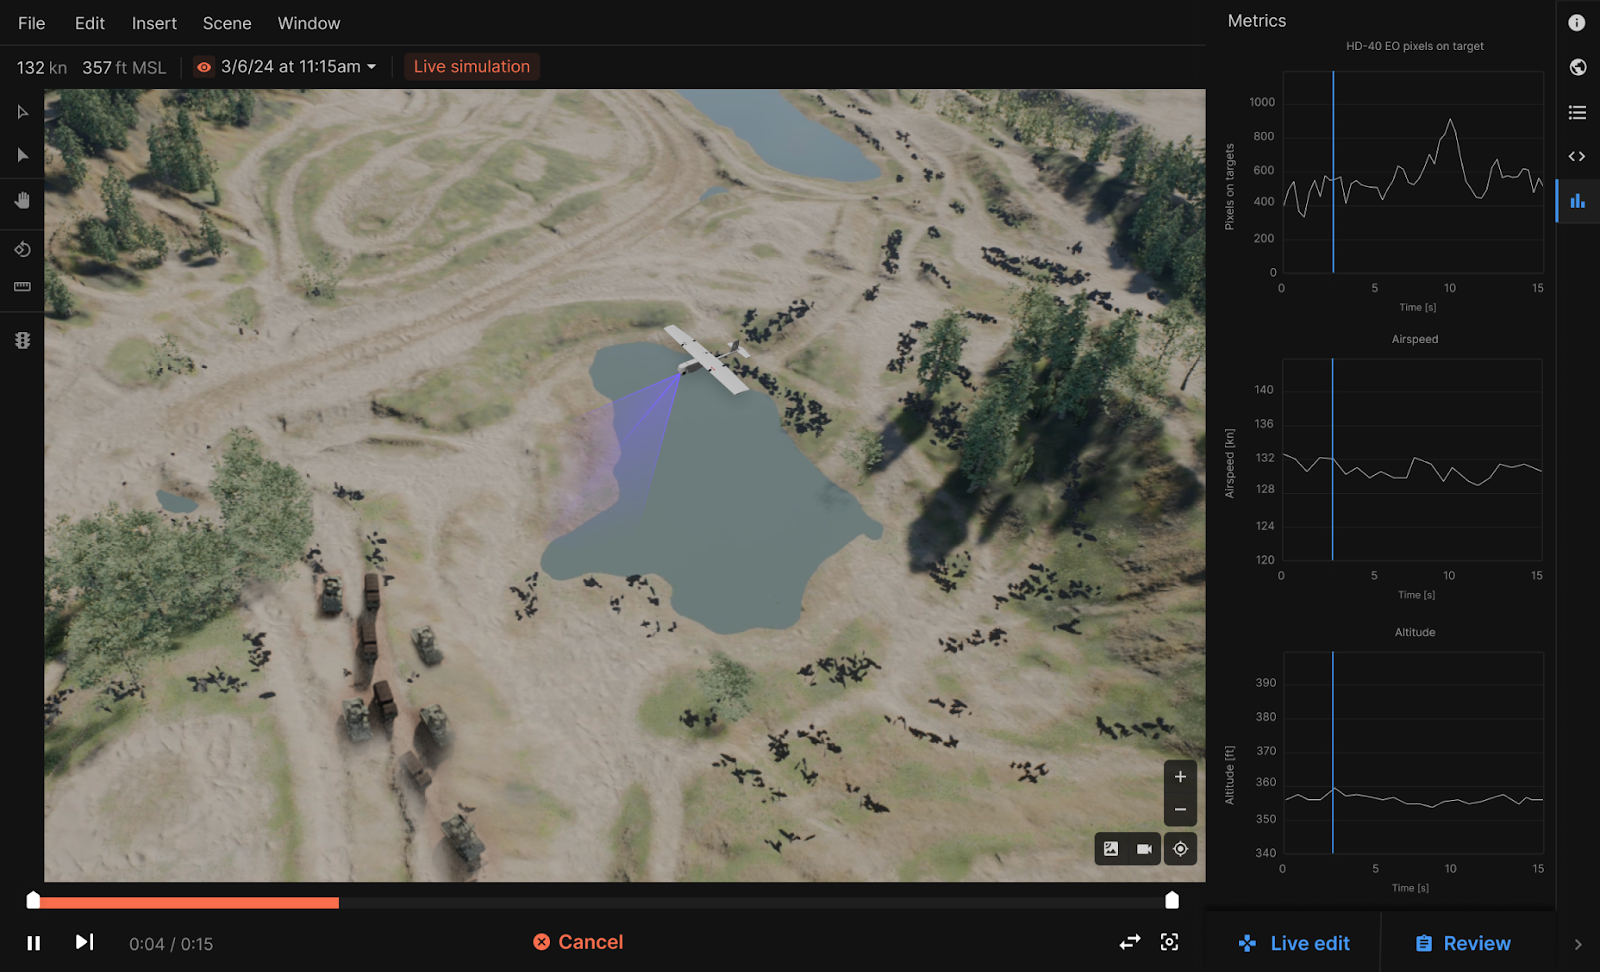Image resolution: width=1600 pixels, height=972 pixels.
Task: Toggle the scenario visibility eye icon
Action: point(203,66)
